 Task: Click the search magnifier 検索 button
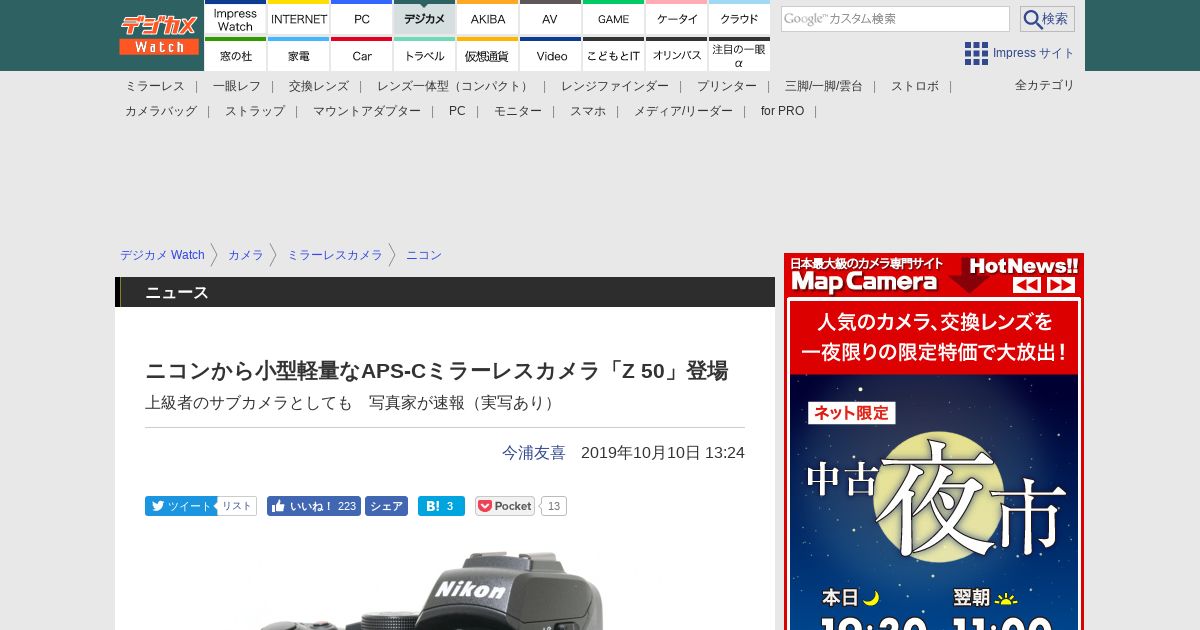point(1047,19)
